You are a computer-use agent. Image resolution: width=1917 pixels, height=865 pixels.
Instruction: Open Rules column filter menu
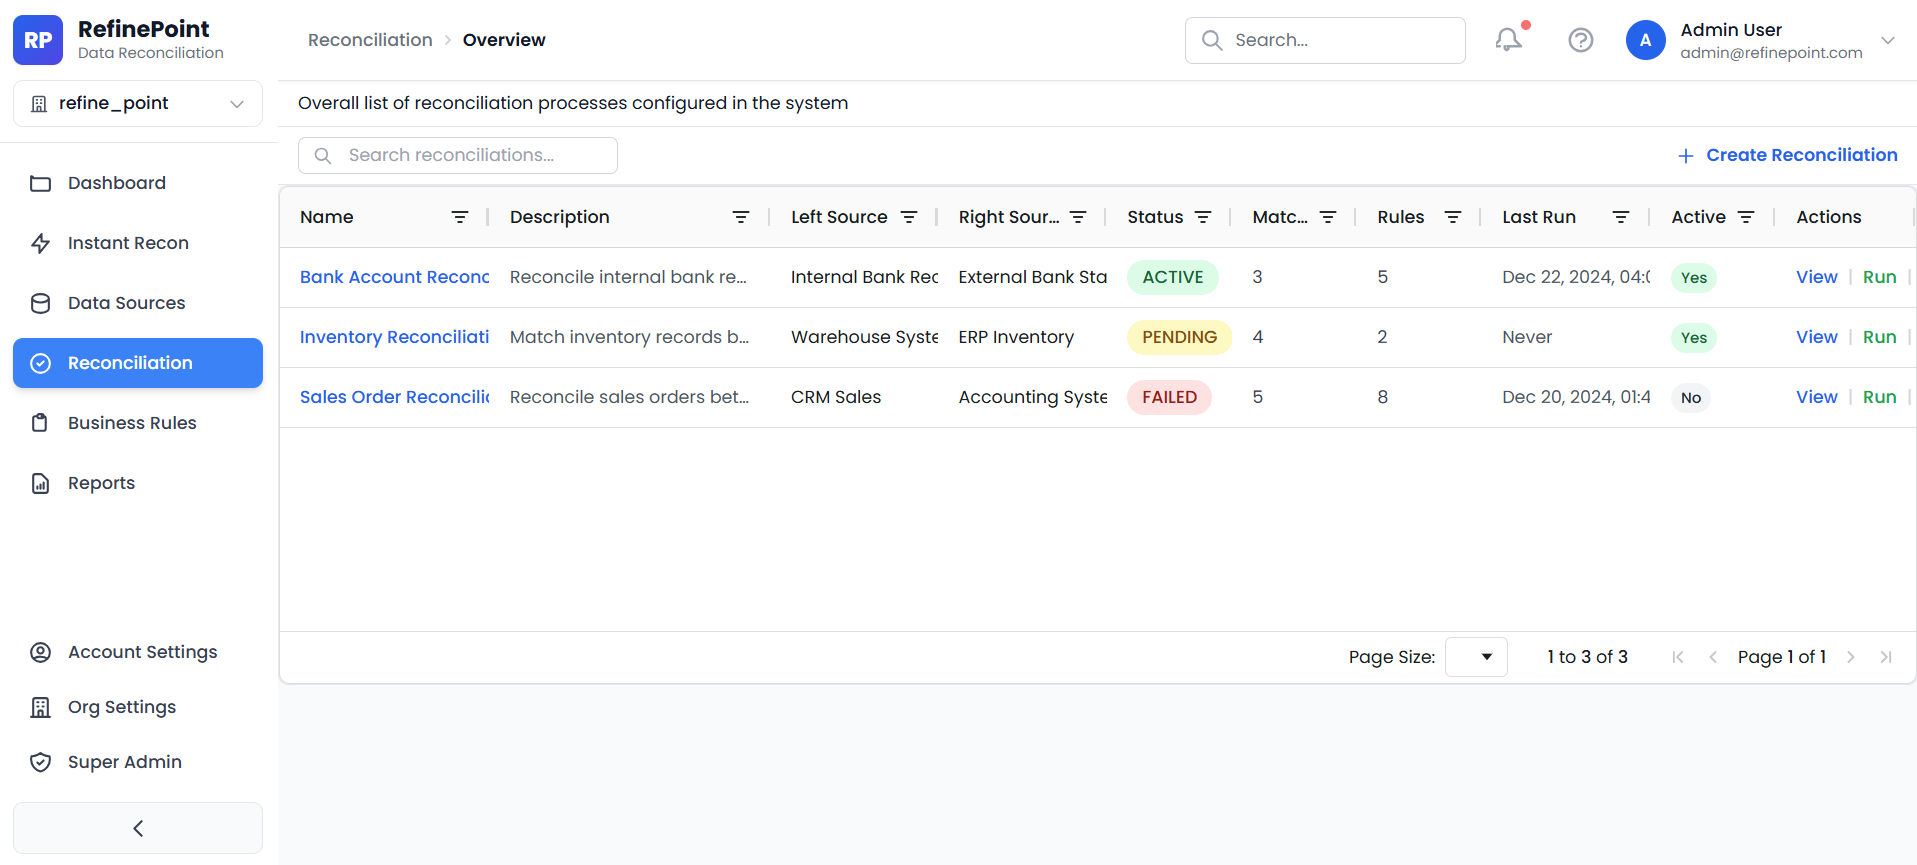click(x=1453, y=217)
